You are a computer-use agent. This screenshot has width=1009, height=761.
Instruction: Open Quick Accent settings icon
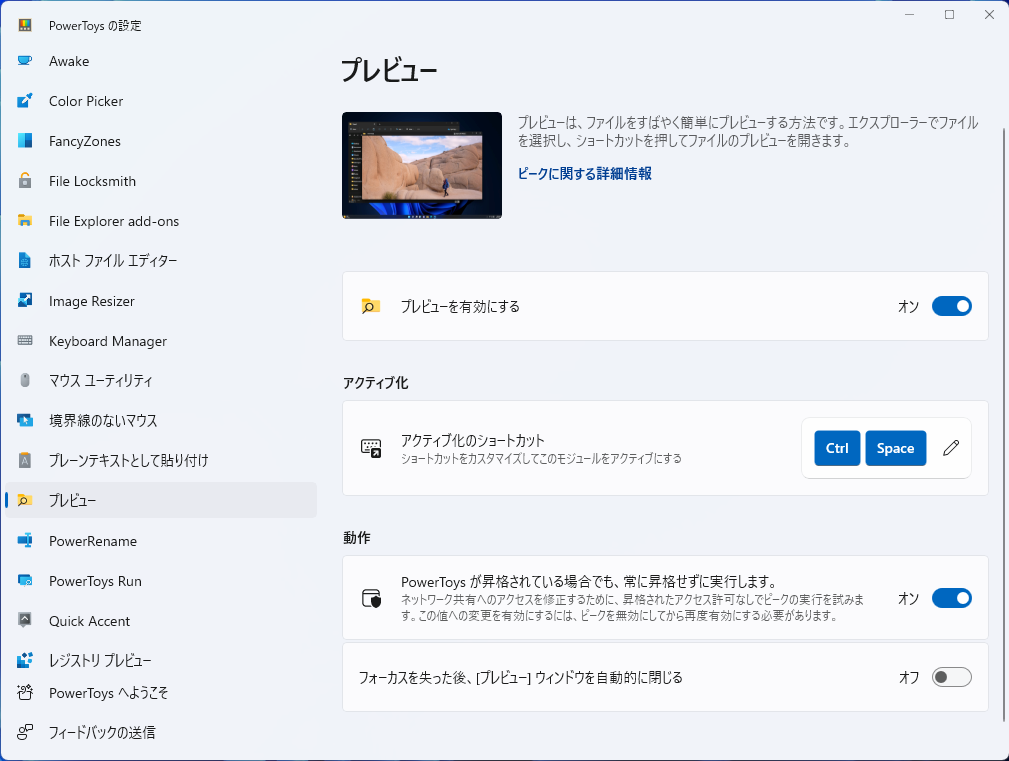[x=28, y=621]
